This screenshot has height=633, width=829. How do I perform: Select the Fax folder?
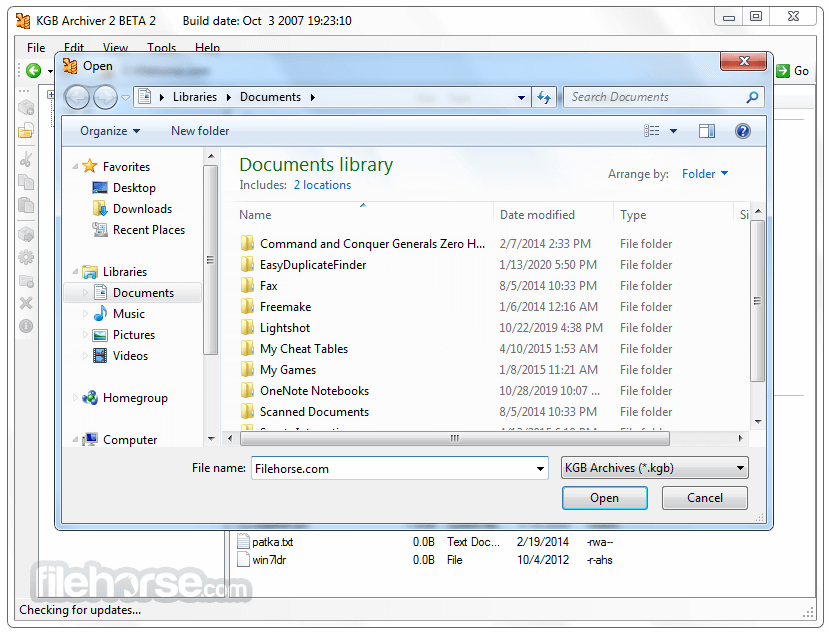(269, 286)
